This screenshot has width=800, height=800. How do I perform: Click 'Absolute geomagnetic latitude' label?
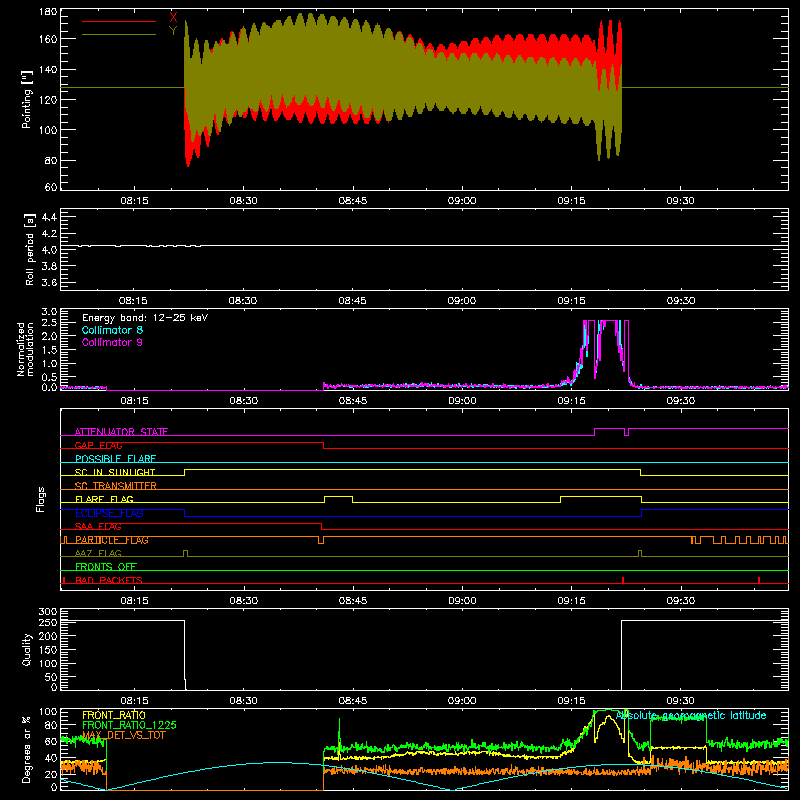pos(691,715)
